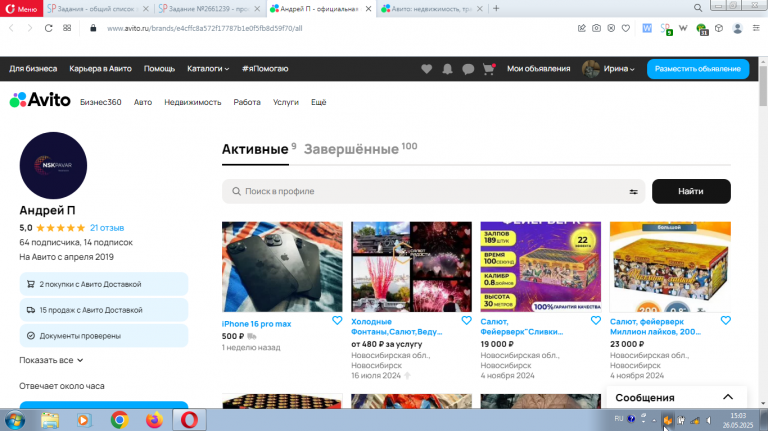Open the Ещё categories menu
Image resolution: width=768 pixels, height=431 pixels.
(x=318, y=102)
